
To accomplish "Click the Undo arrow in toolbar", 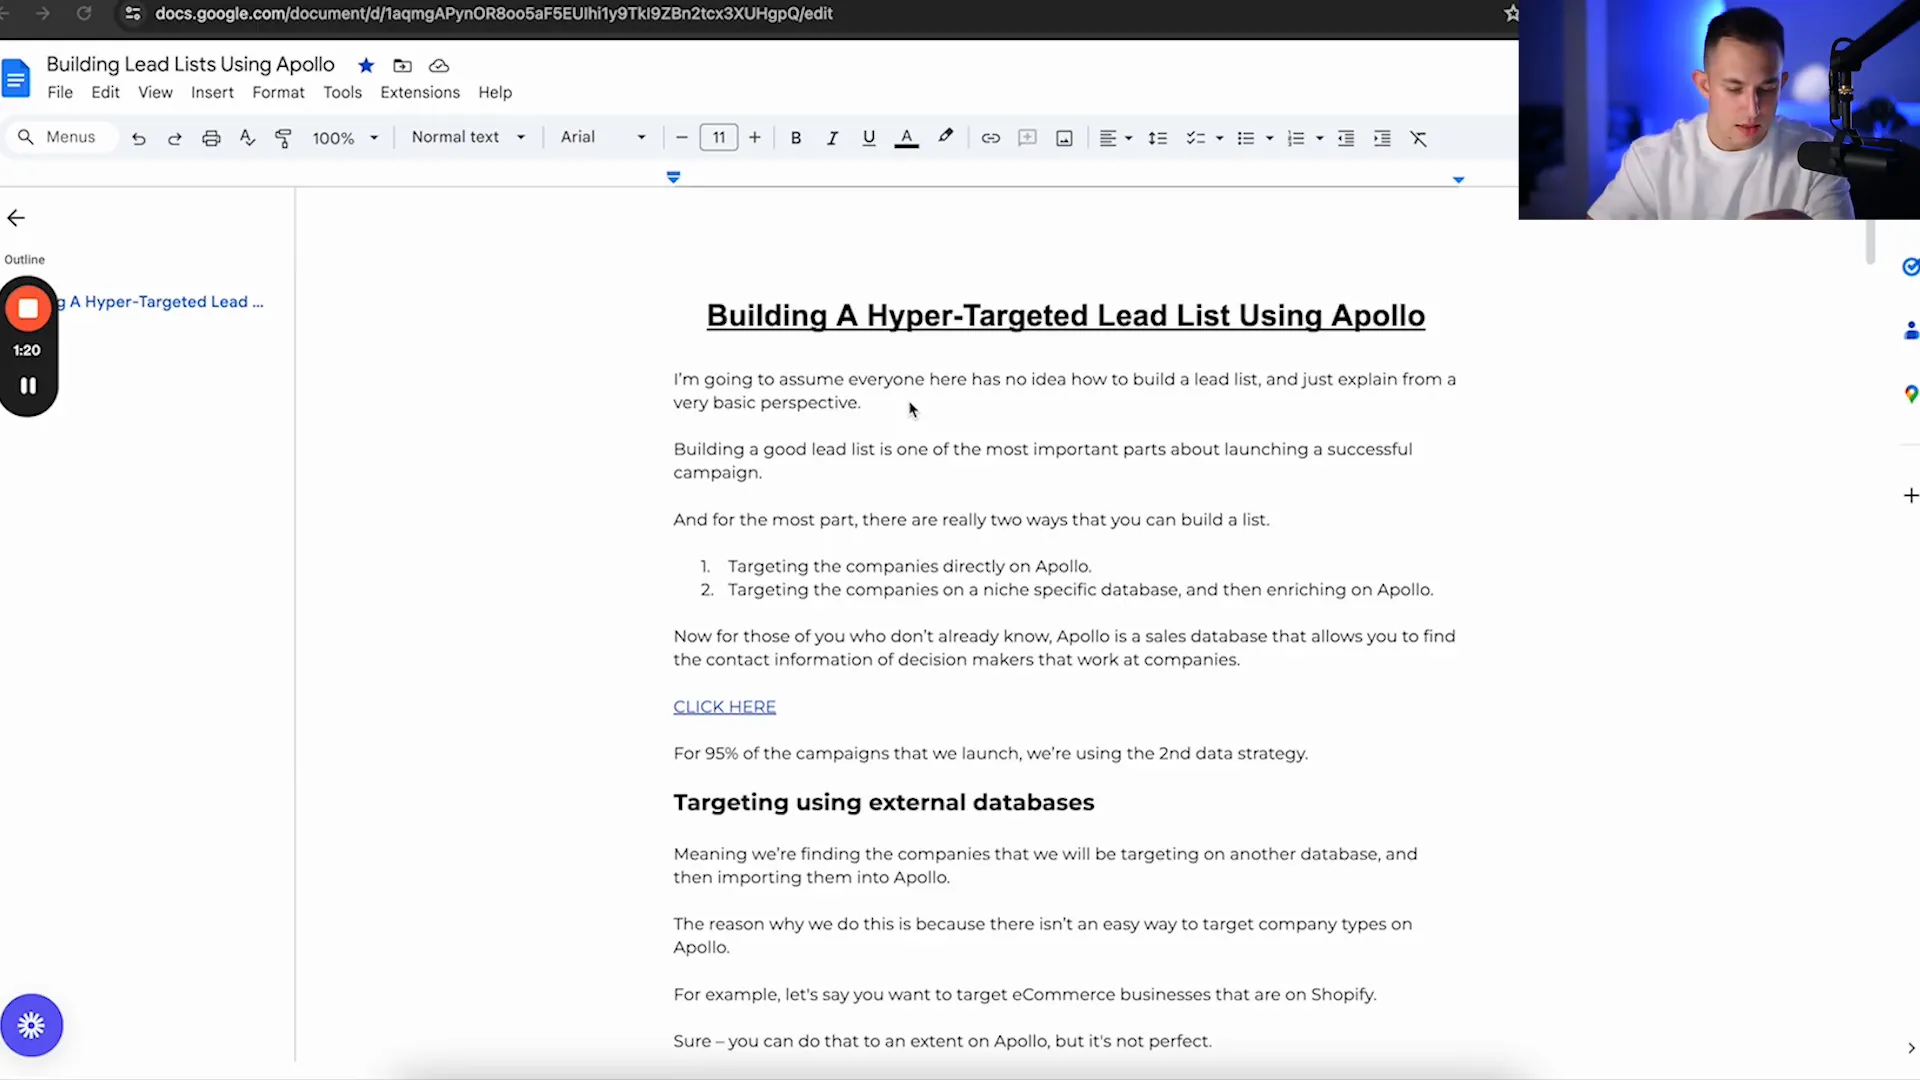I will pyautogui.click(x=139, y=138).
